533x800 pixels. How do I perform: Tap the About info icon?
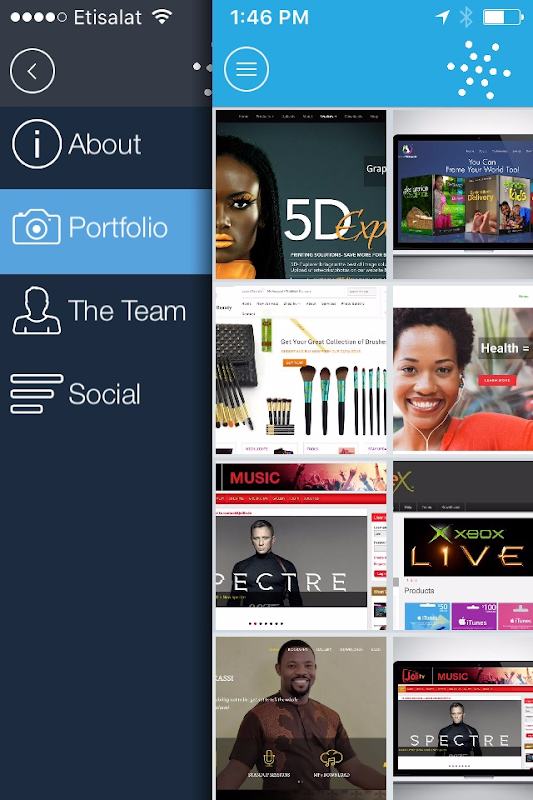(x=37, y=144)
